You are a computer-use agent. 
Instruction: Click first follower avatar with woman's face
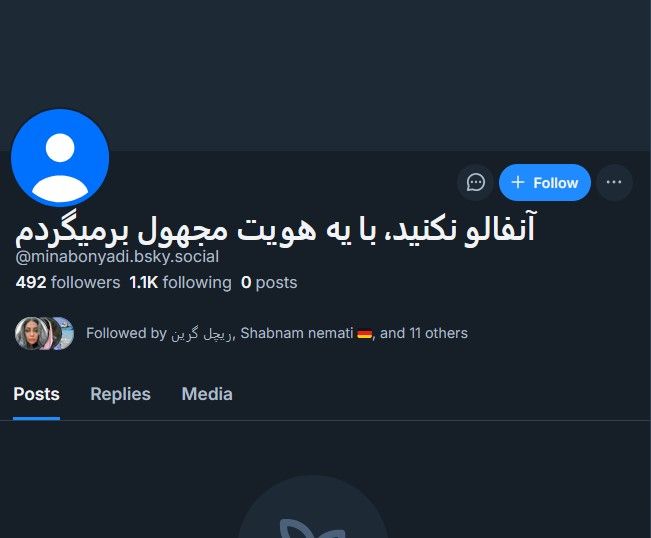(x=30, y=333)
